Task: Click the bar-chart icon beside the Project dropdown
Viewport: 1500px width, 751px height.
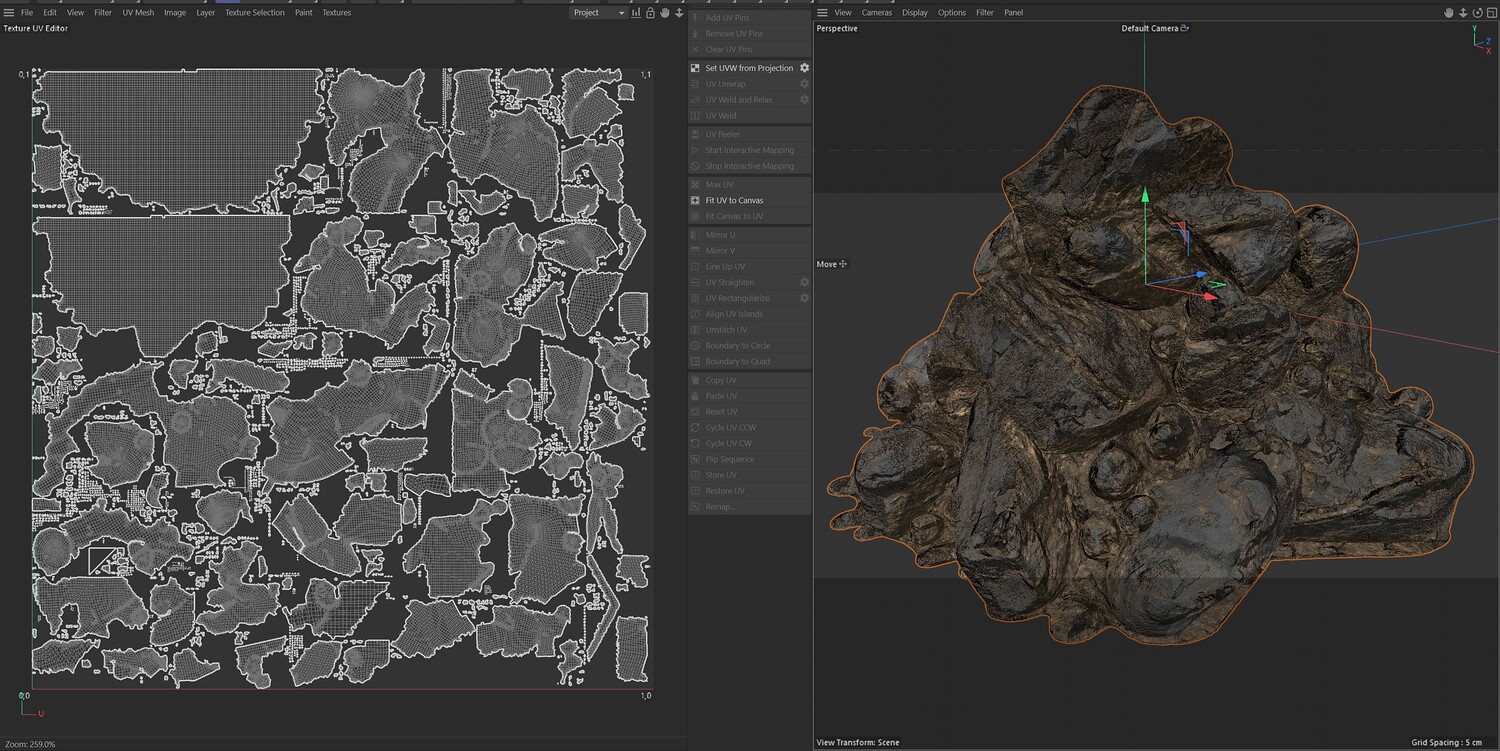Action: coord(637,13)
